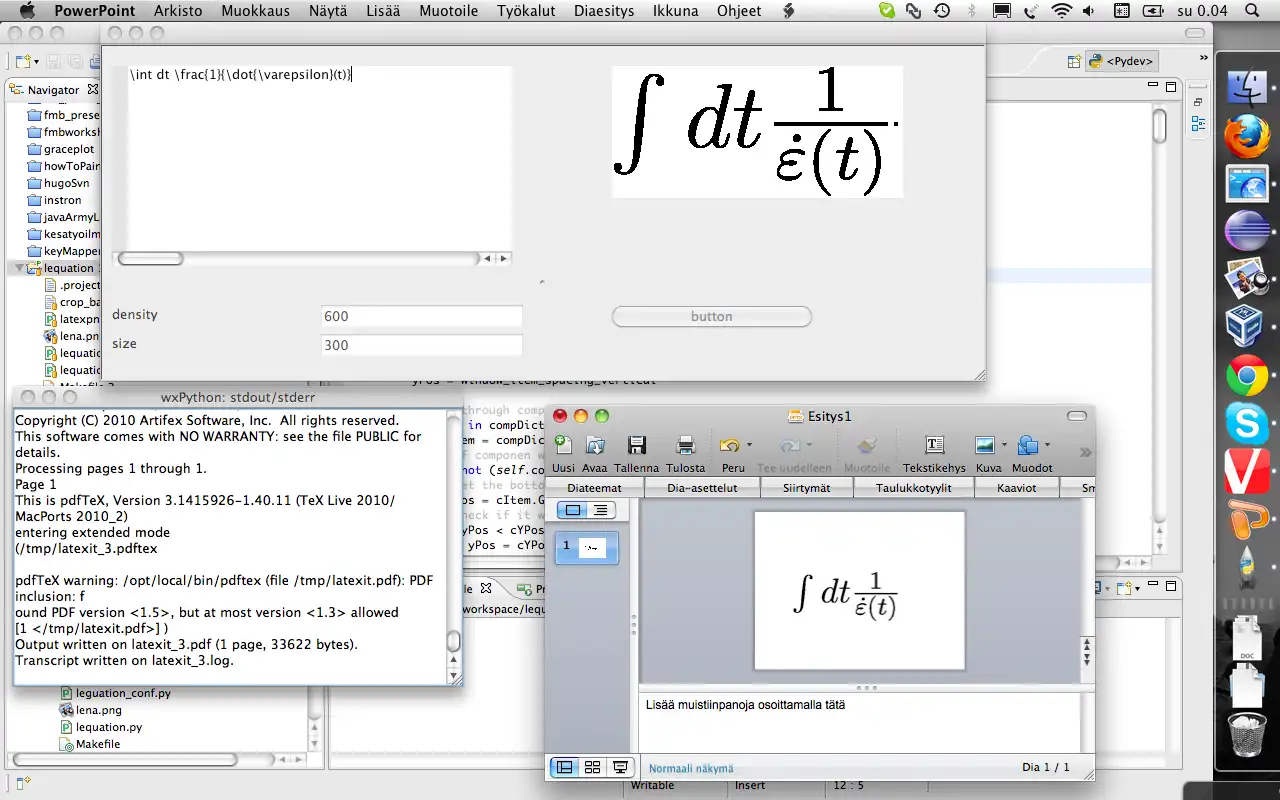Image resolution: width=1280 pixels, height=800 pixels.
Task: Click the Tallenna floppy disk icon
Action: (636, 445)
